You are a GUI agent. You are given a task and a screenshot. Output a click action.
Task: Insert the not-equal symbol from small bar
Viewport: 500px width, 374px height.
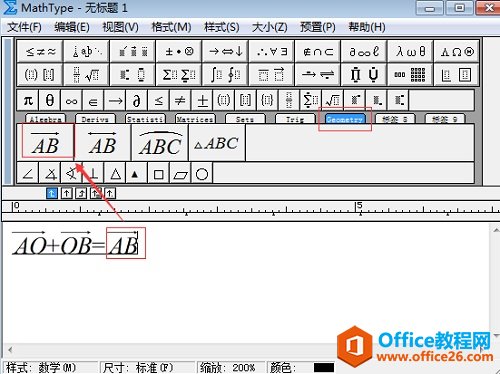tap(180, 100)
